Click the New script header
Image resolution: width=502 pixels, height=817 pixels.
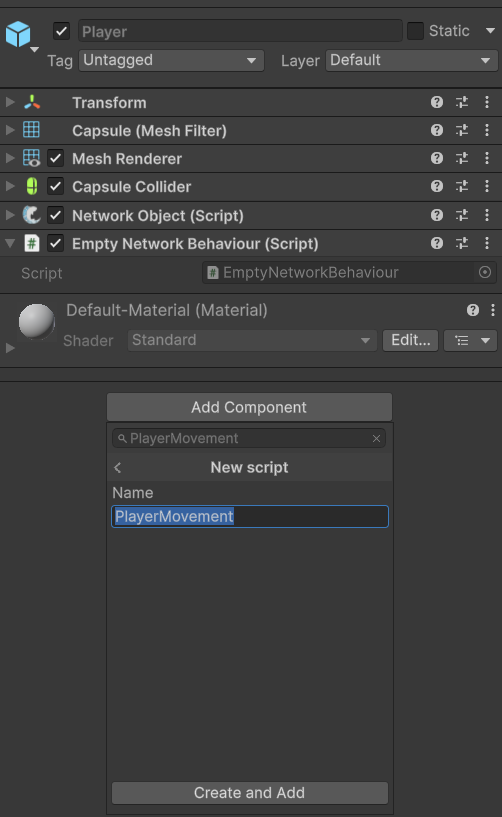249,467
